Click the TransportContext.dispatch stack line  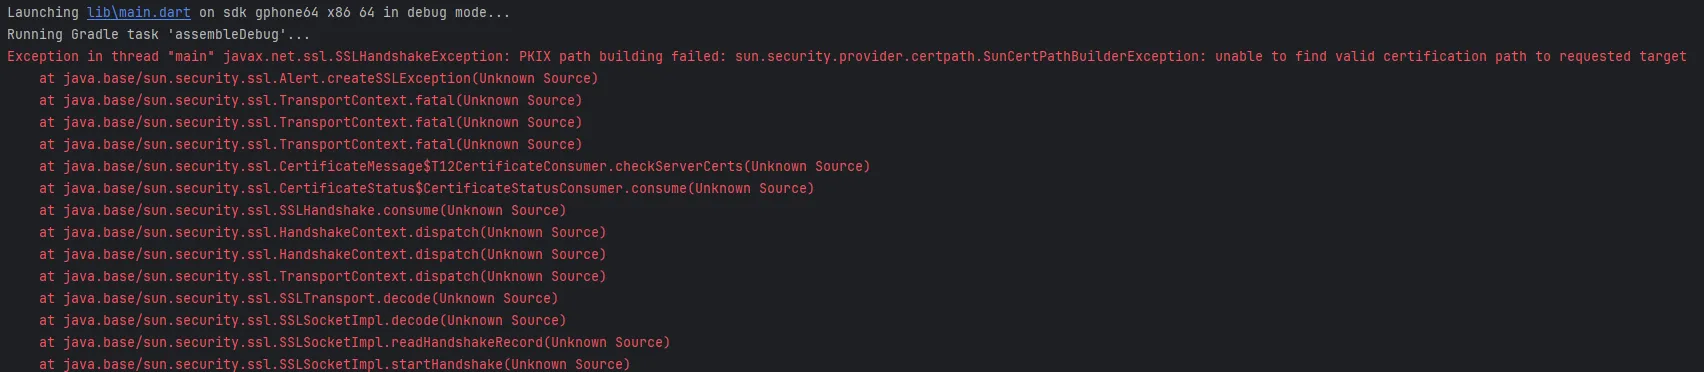point(323,277)
